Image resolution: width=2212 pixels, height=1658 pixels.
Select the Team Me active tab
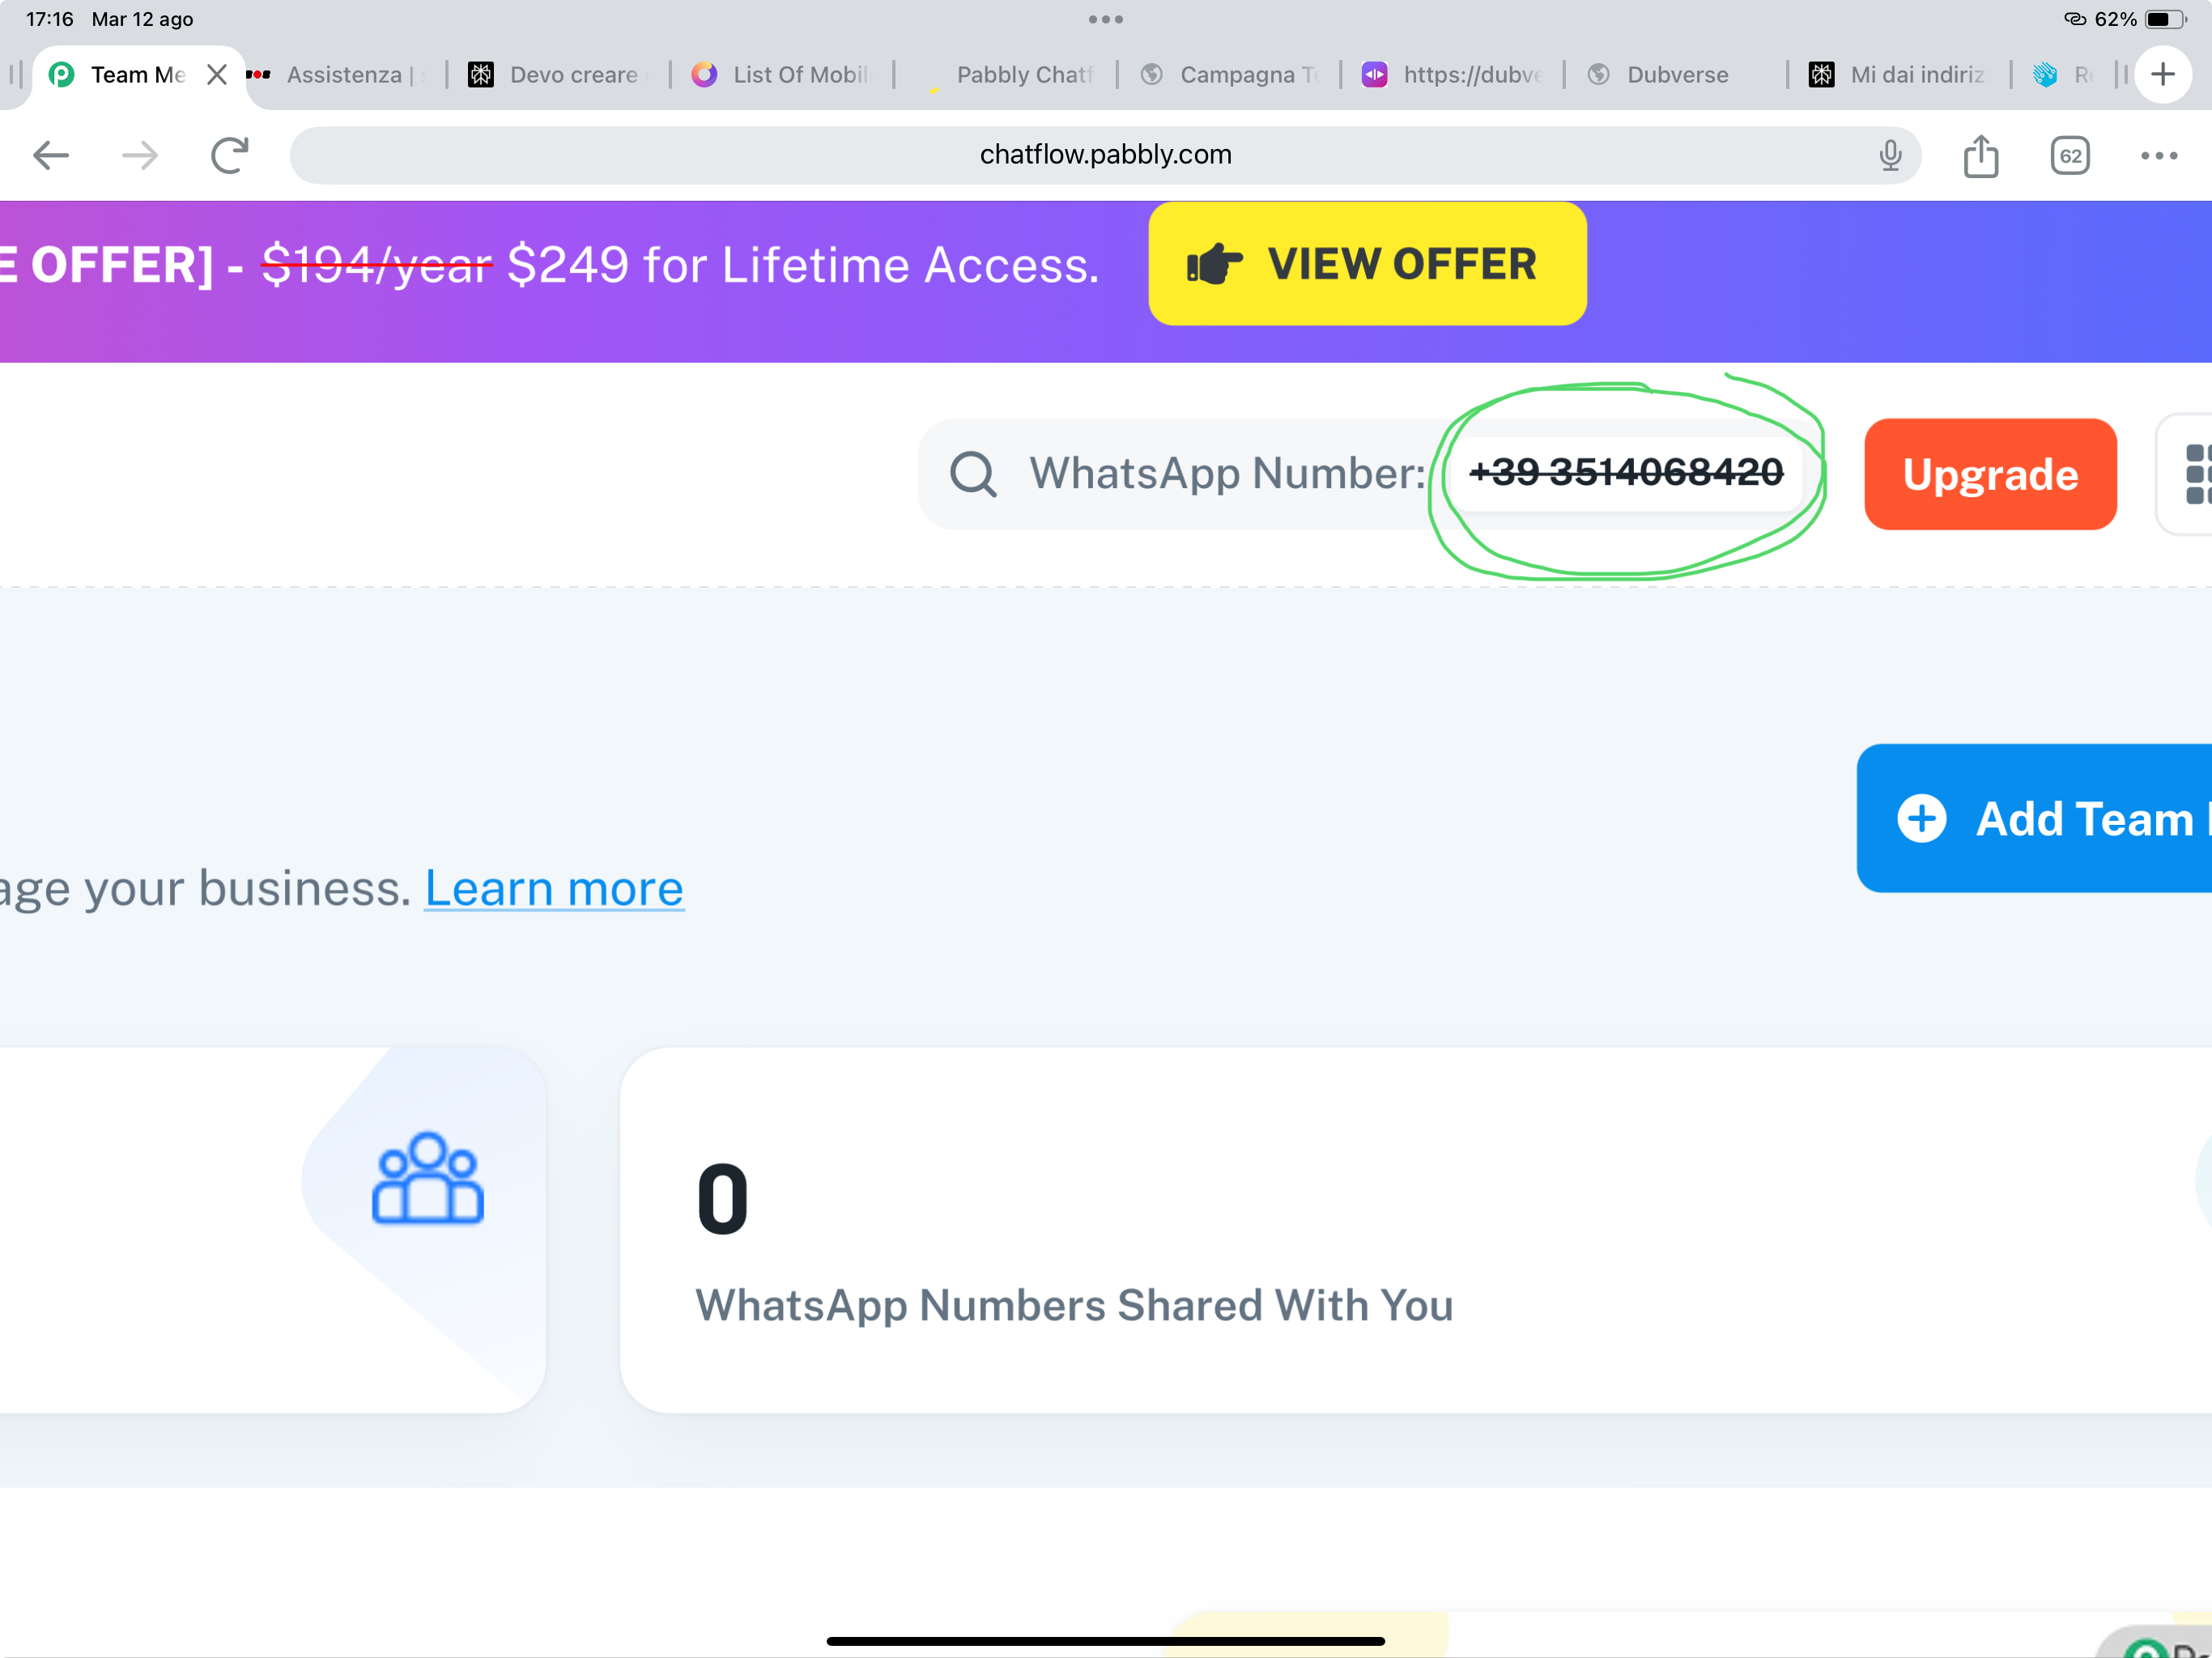138,75
